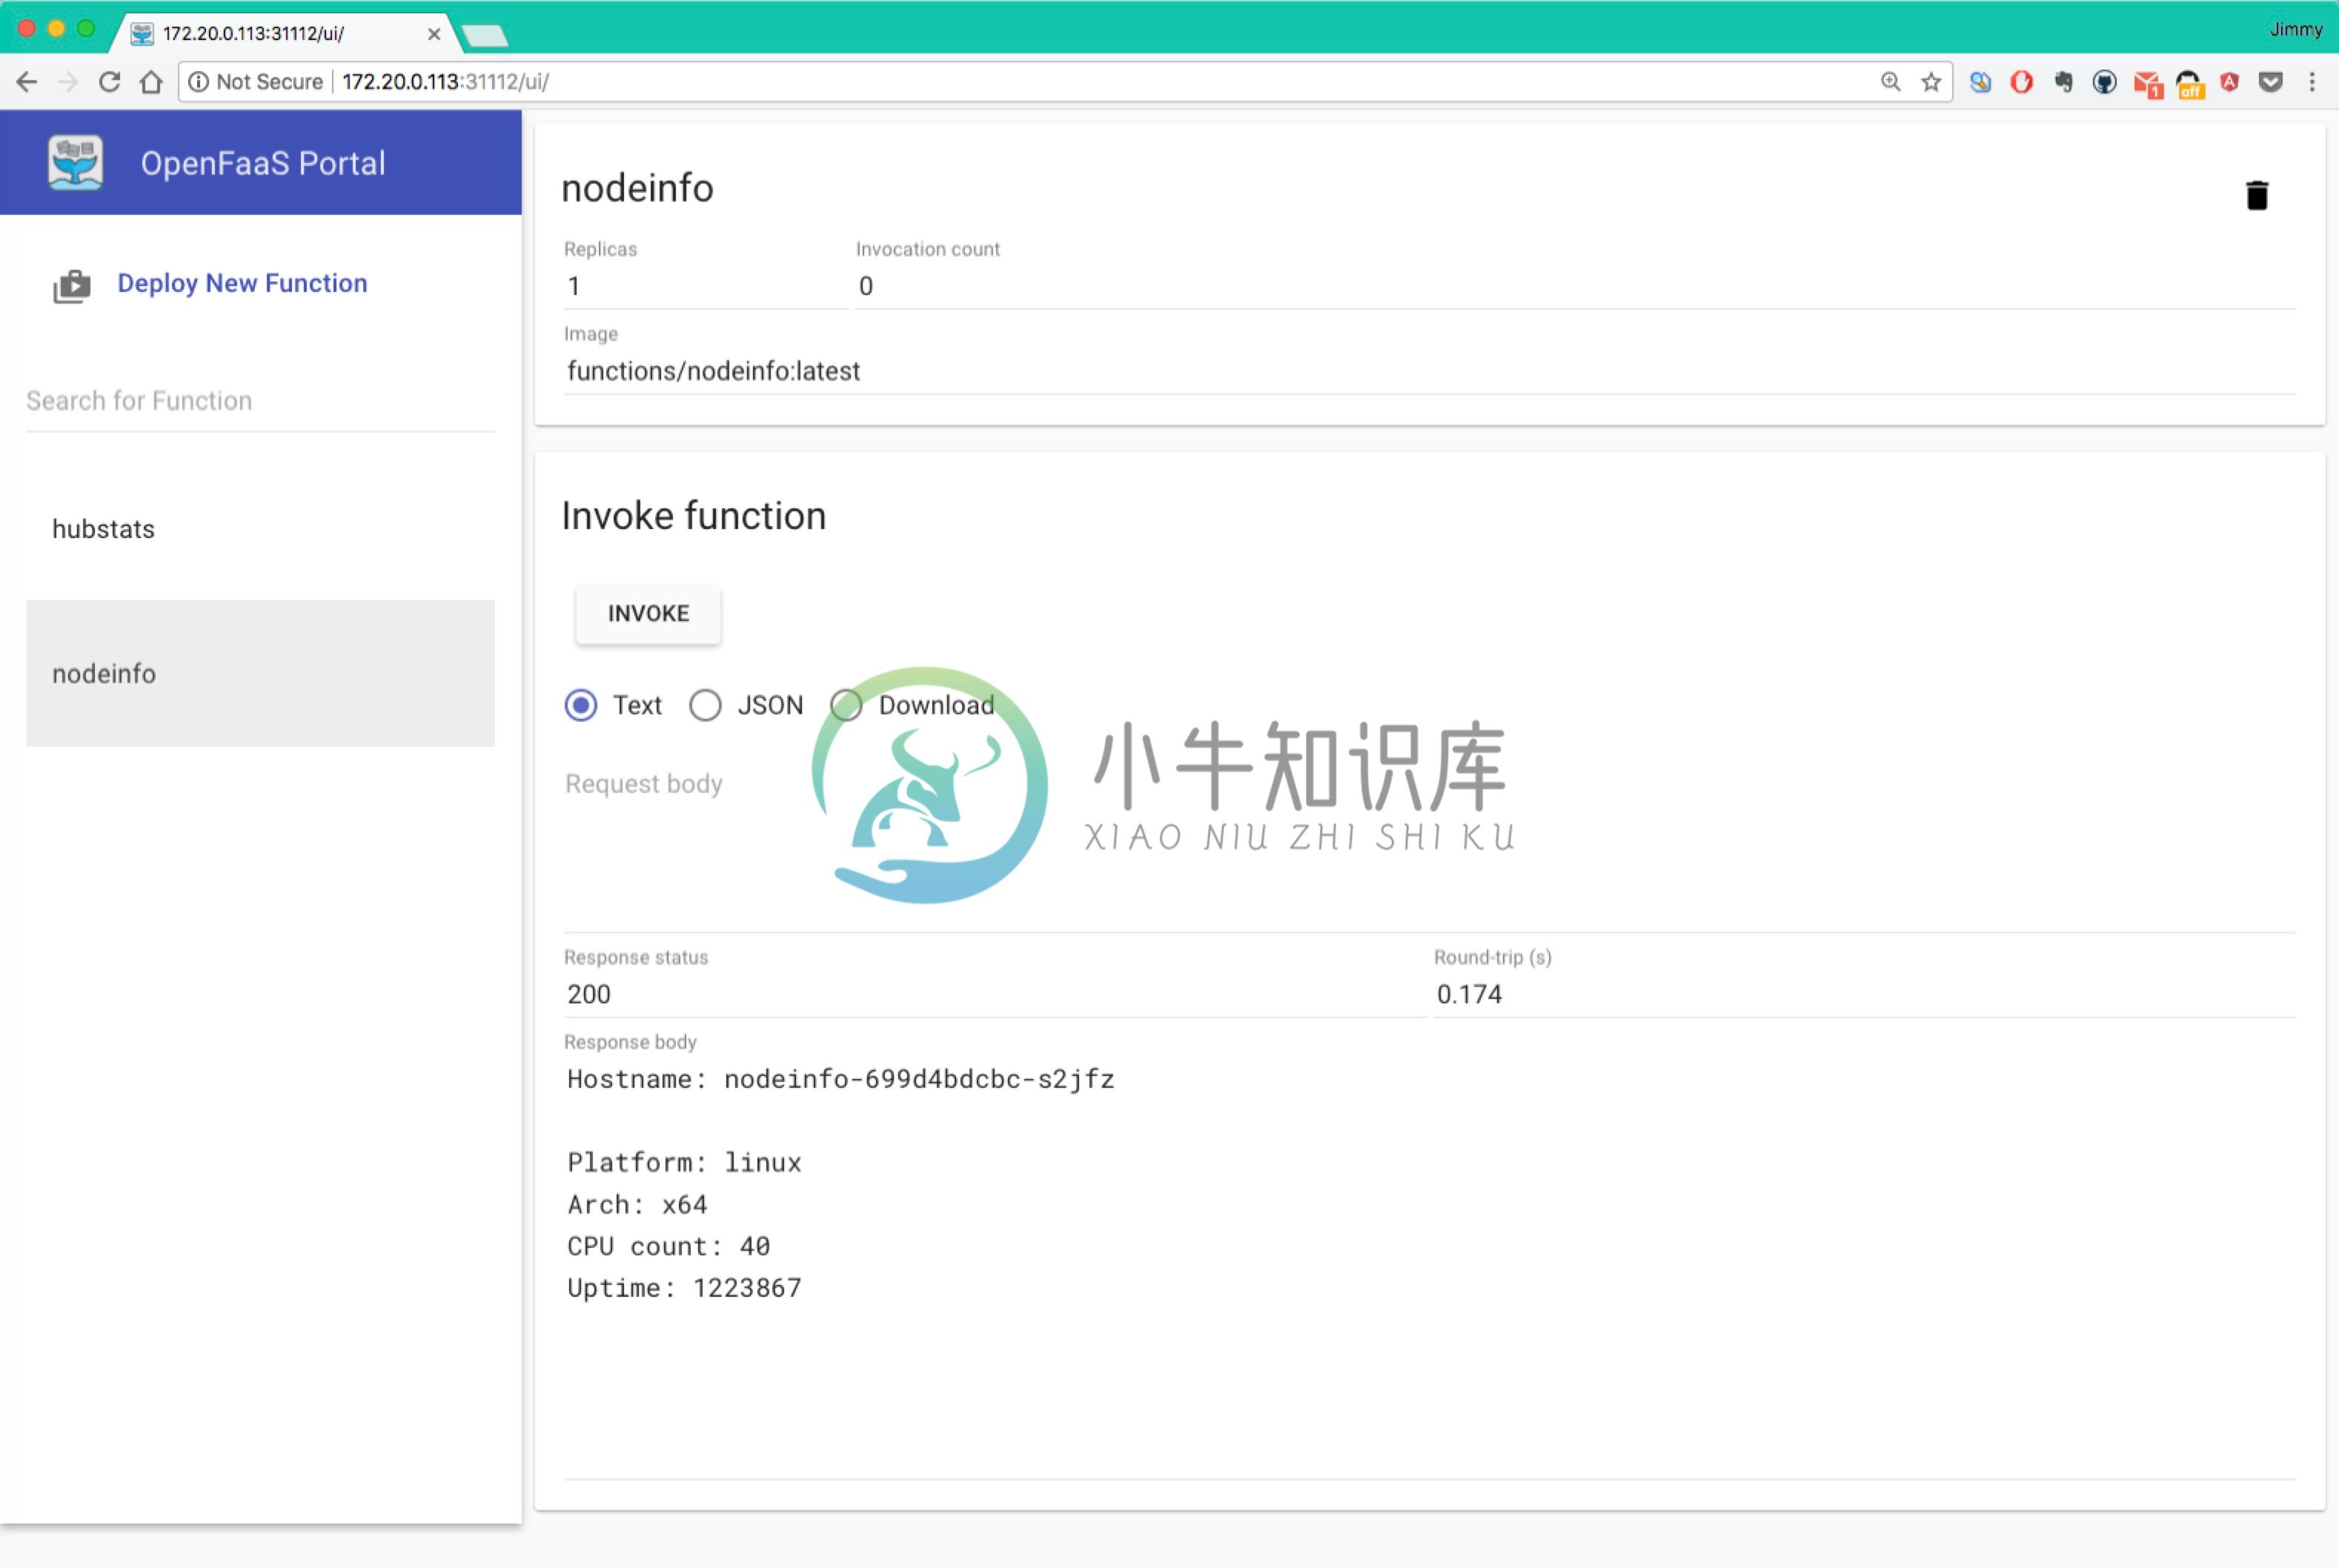2339x1568 pixels.
Task: Click the bookmark star icon in address bar
Action: [1931, 81]
